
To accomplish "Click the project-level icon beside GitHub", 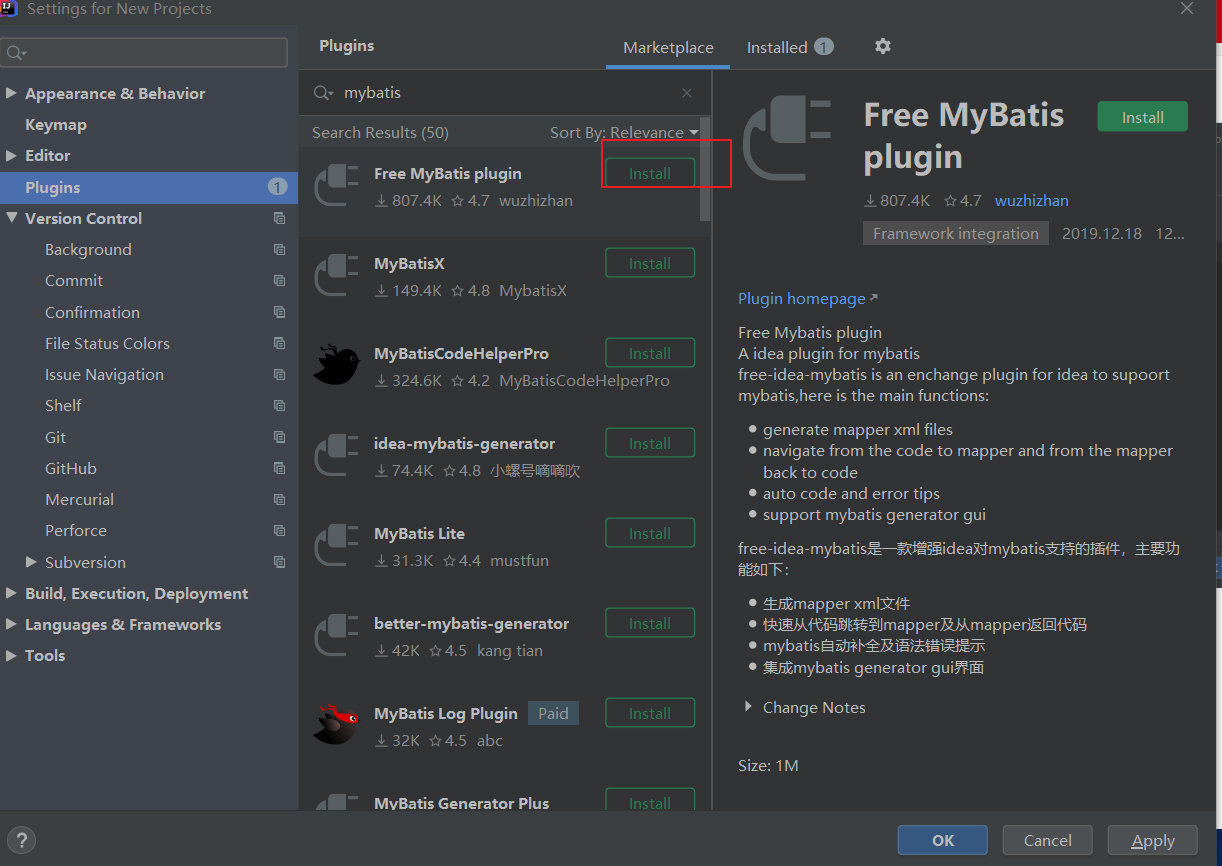I will (279, 468).
